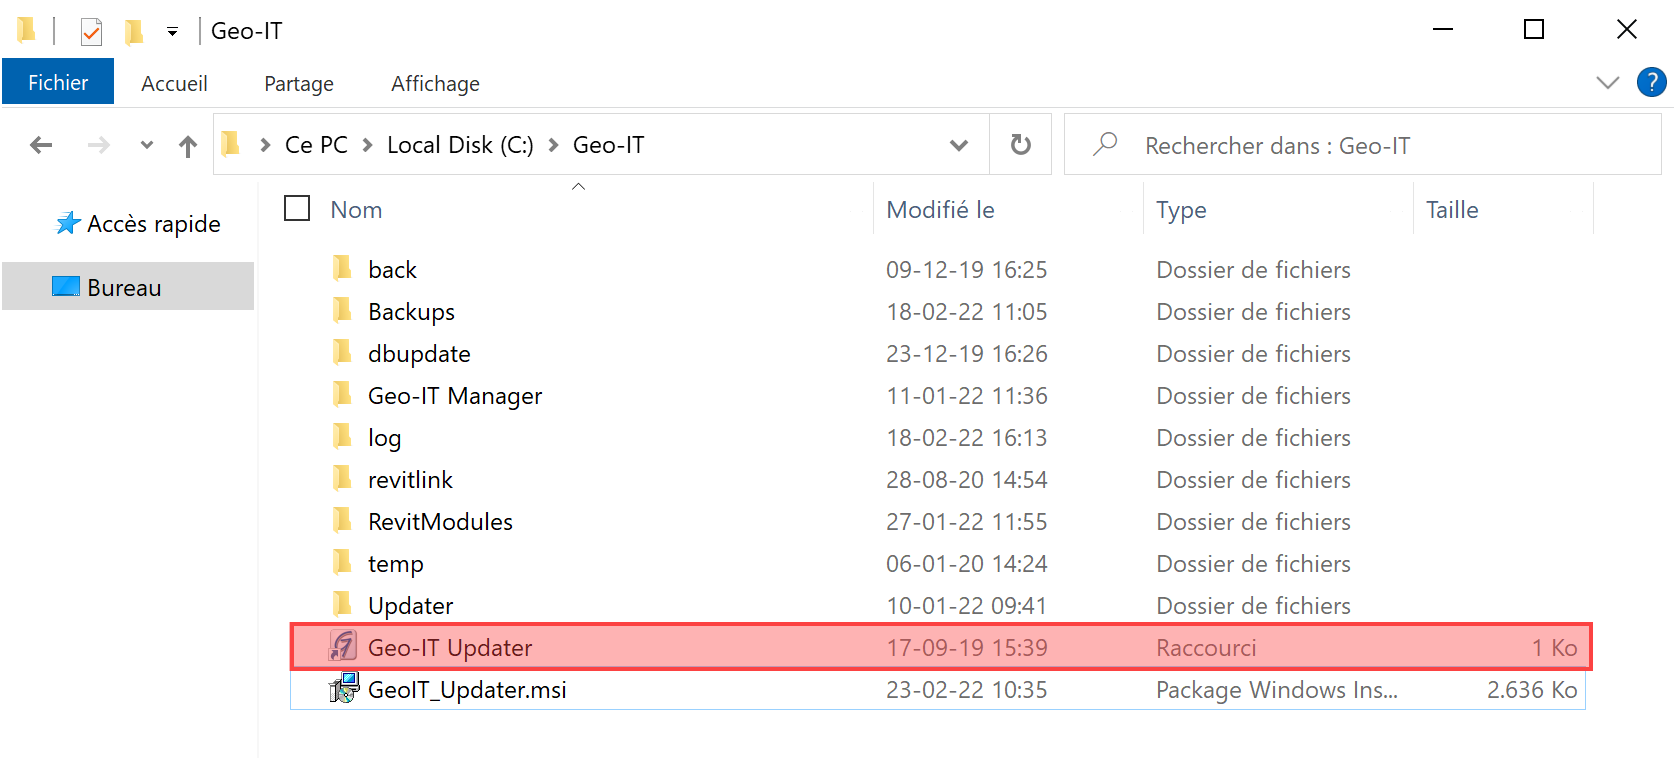Select the Geo-IT Updater shortcut name
Image resolution: width=1676 pixels, height=758 pixels.
tap(450, 647)
